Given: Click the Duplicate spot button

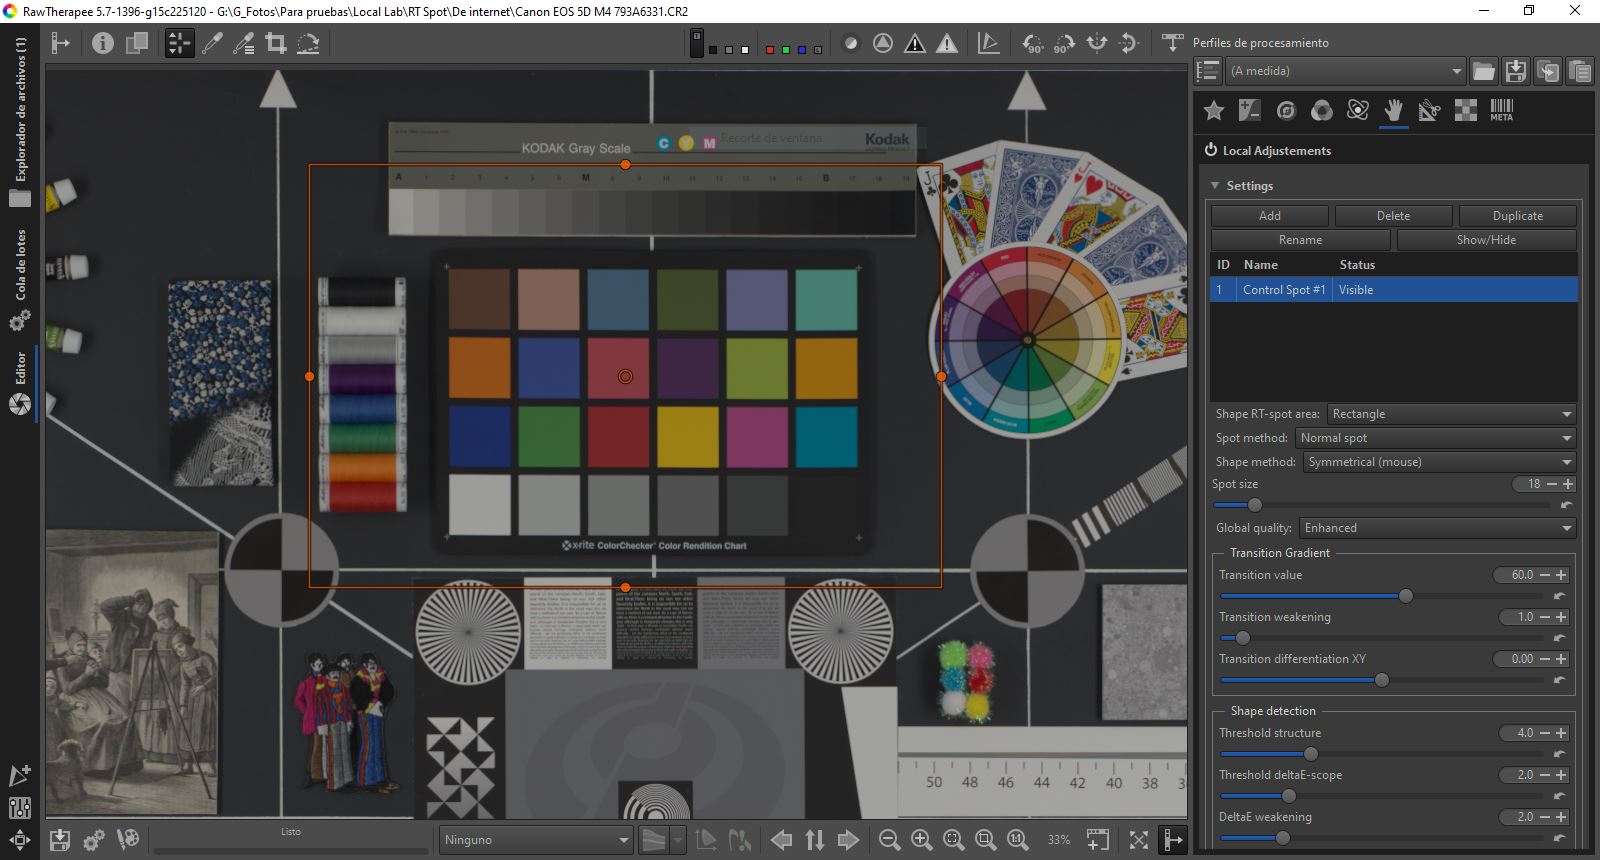Looking at the screenshot, I should 1517,216.
